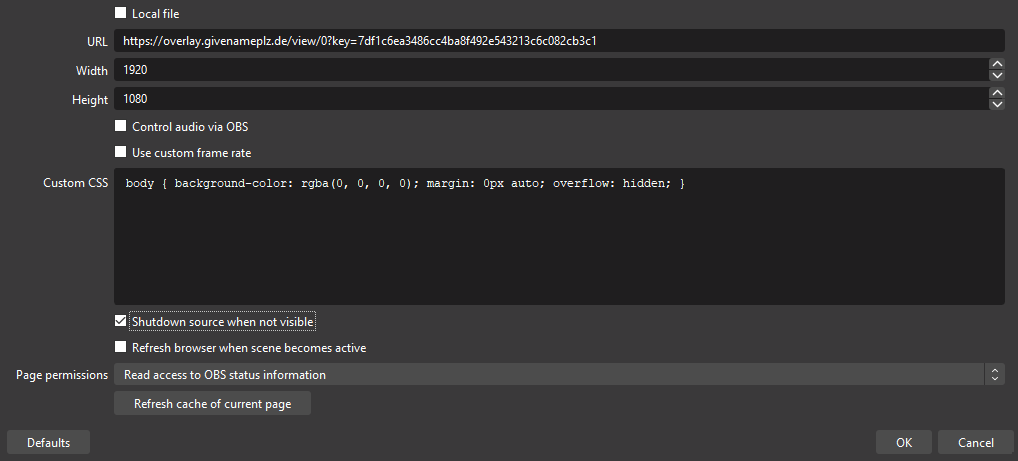
Task: Enable Use custom frame rate
Action: pyautogui.click(x=121, y=153)
